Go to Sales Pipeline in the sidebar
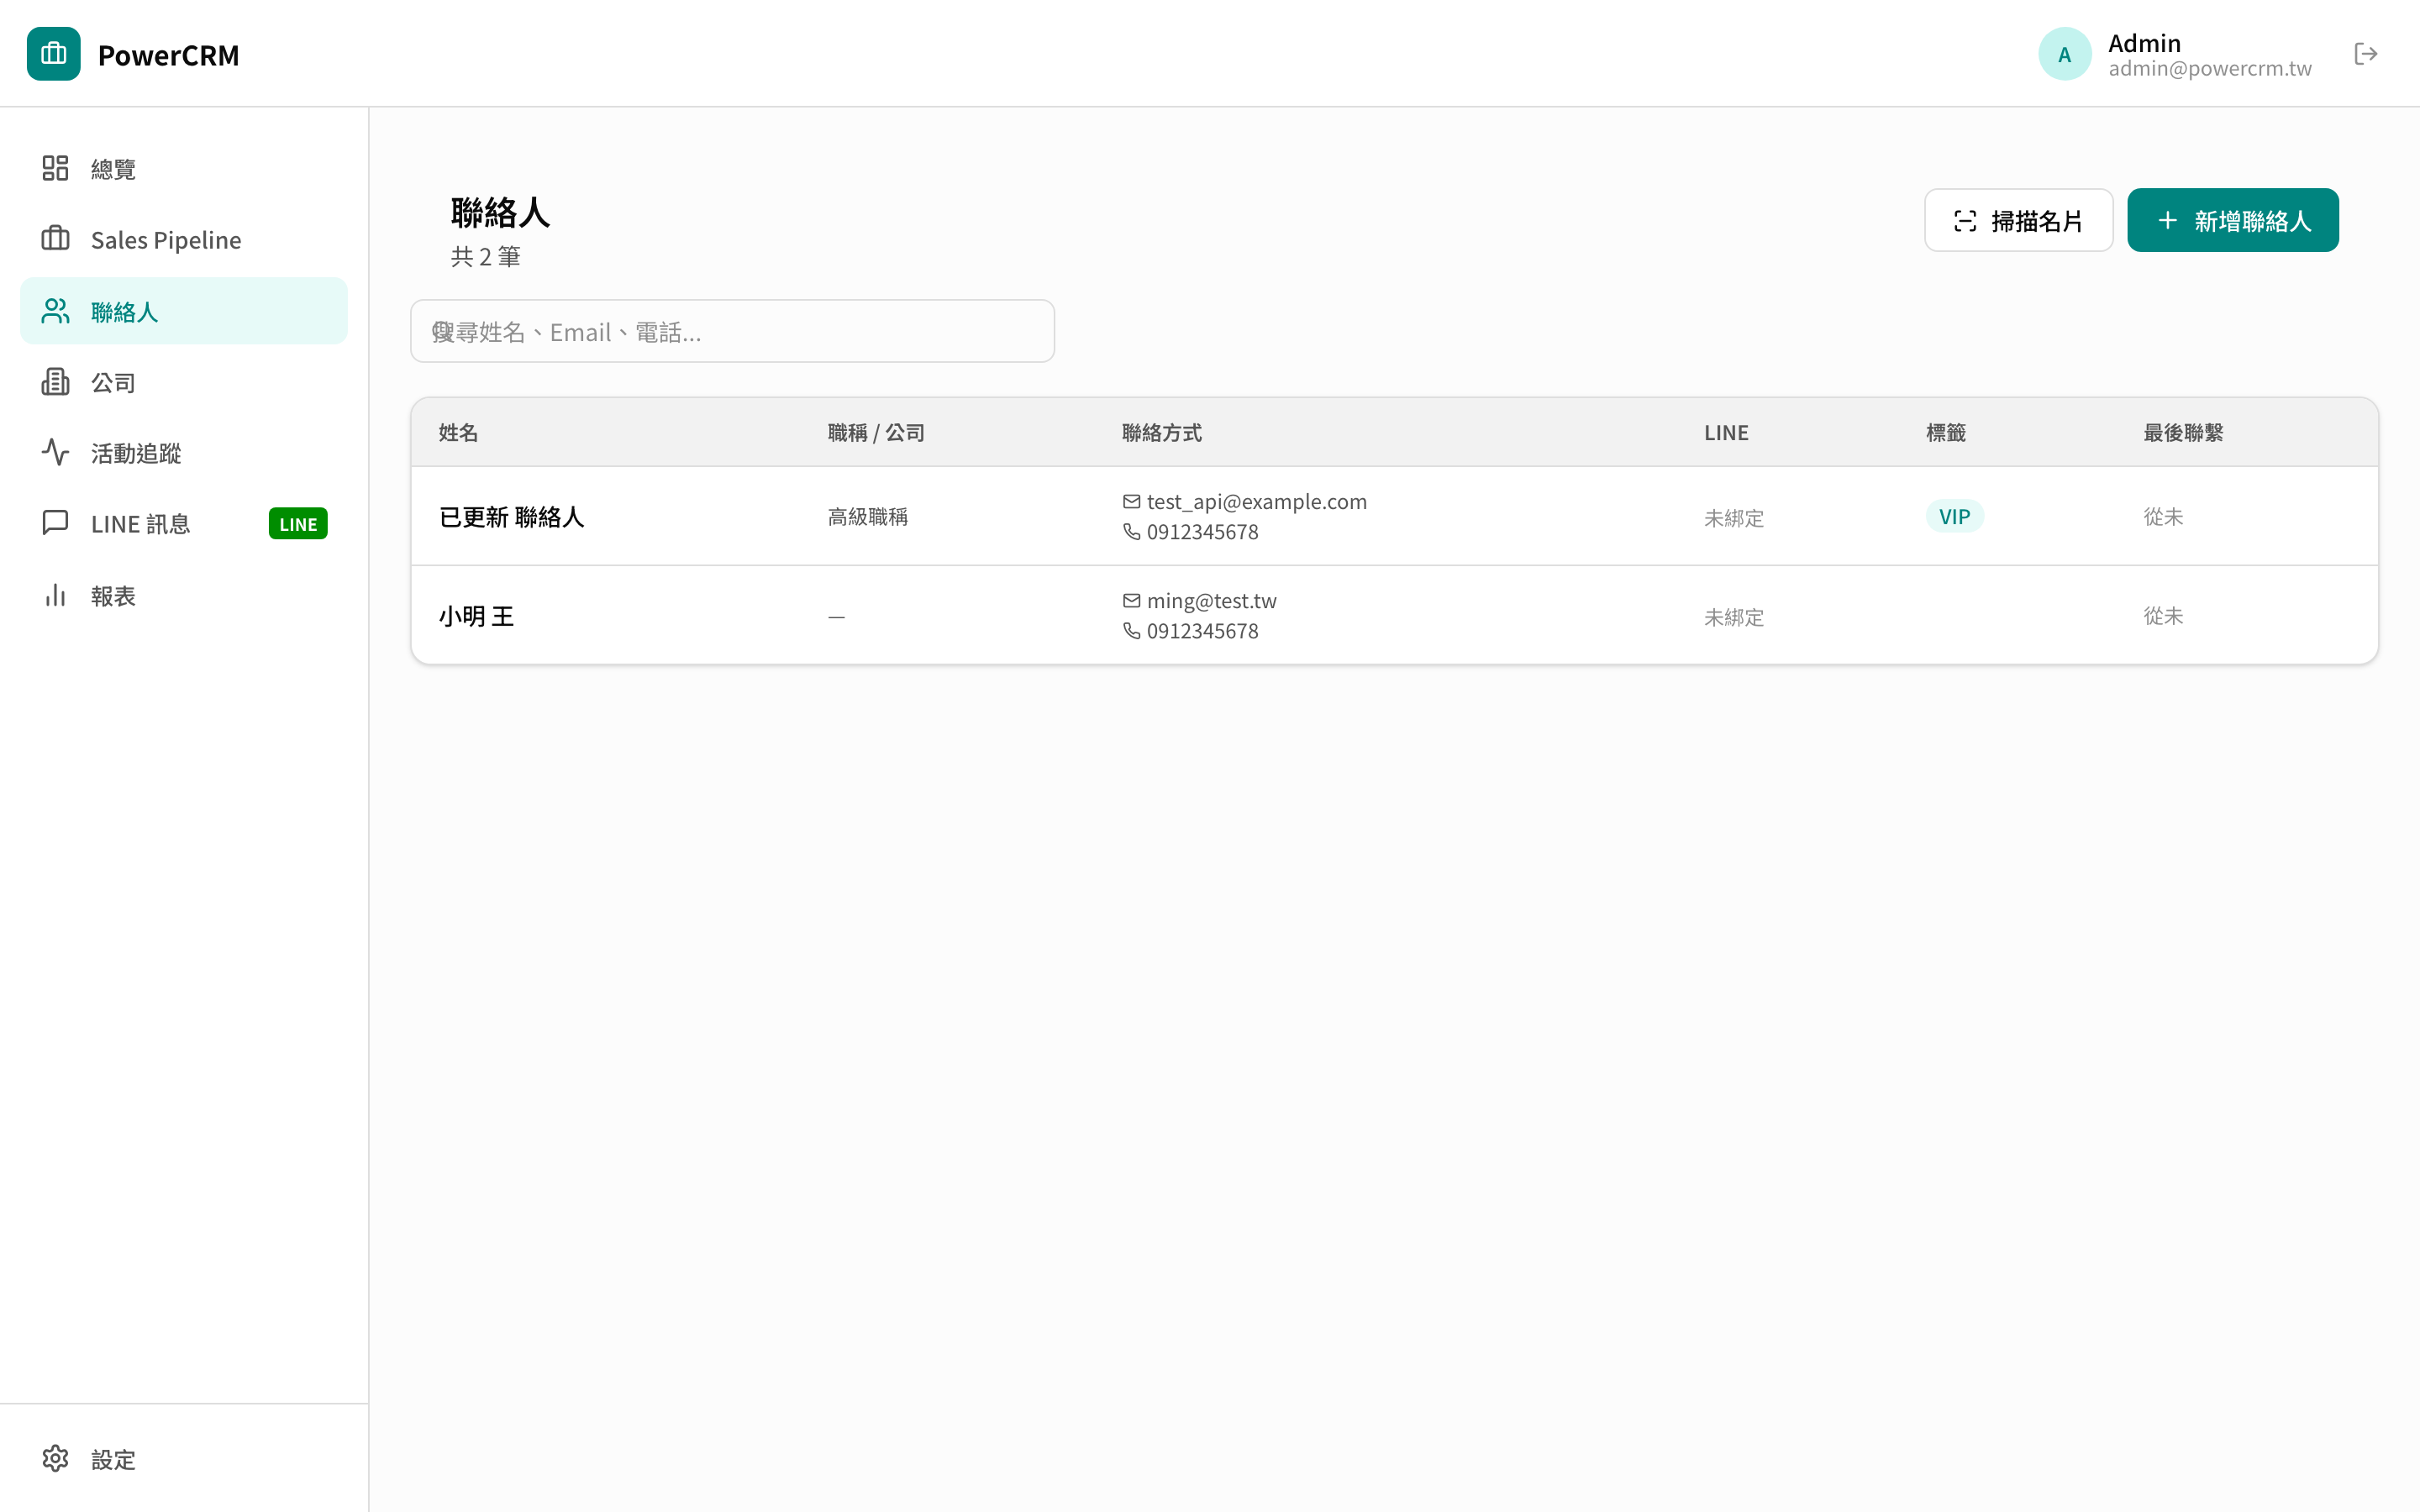 [x=165, y=240]
